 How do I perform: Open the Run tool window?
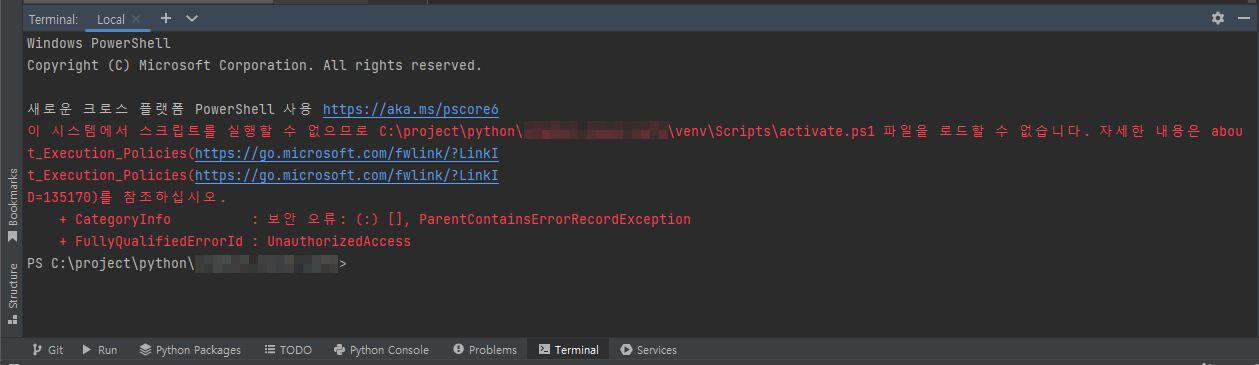pyautogui.click(x=99, y=350)
